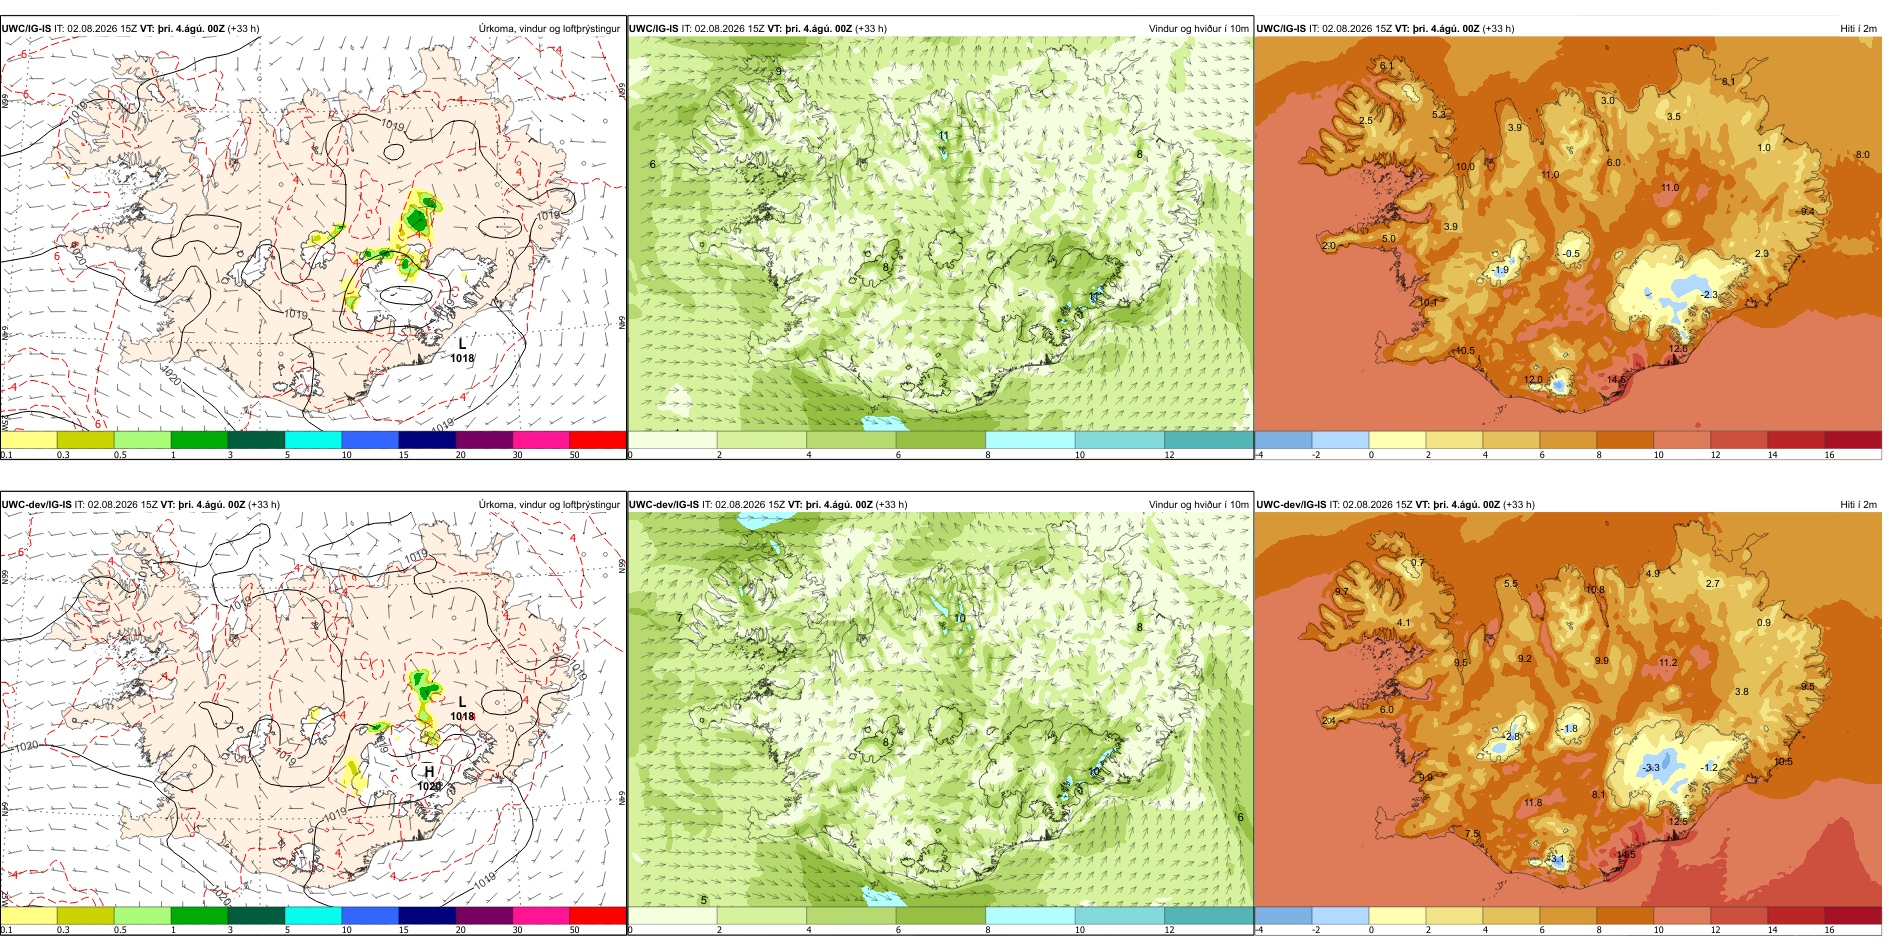Click the -2.3 glacier reading on UWC temperature map
The width and height of the screenshot is (1900, 950).
[1709, 294]
